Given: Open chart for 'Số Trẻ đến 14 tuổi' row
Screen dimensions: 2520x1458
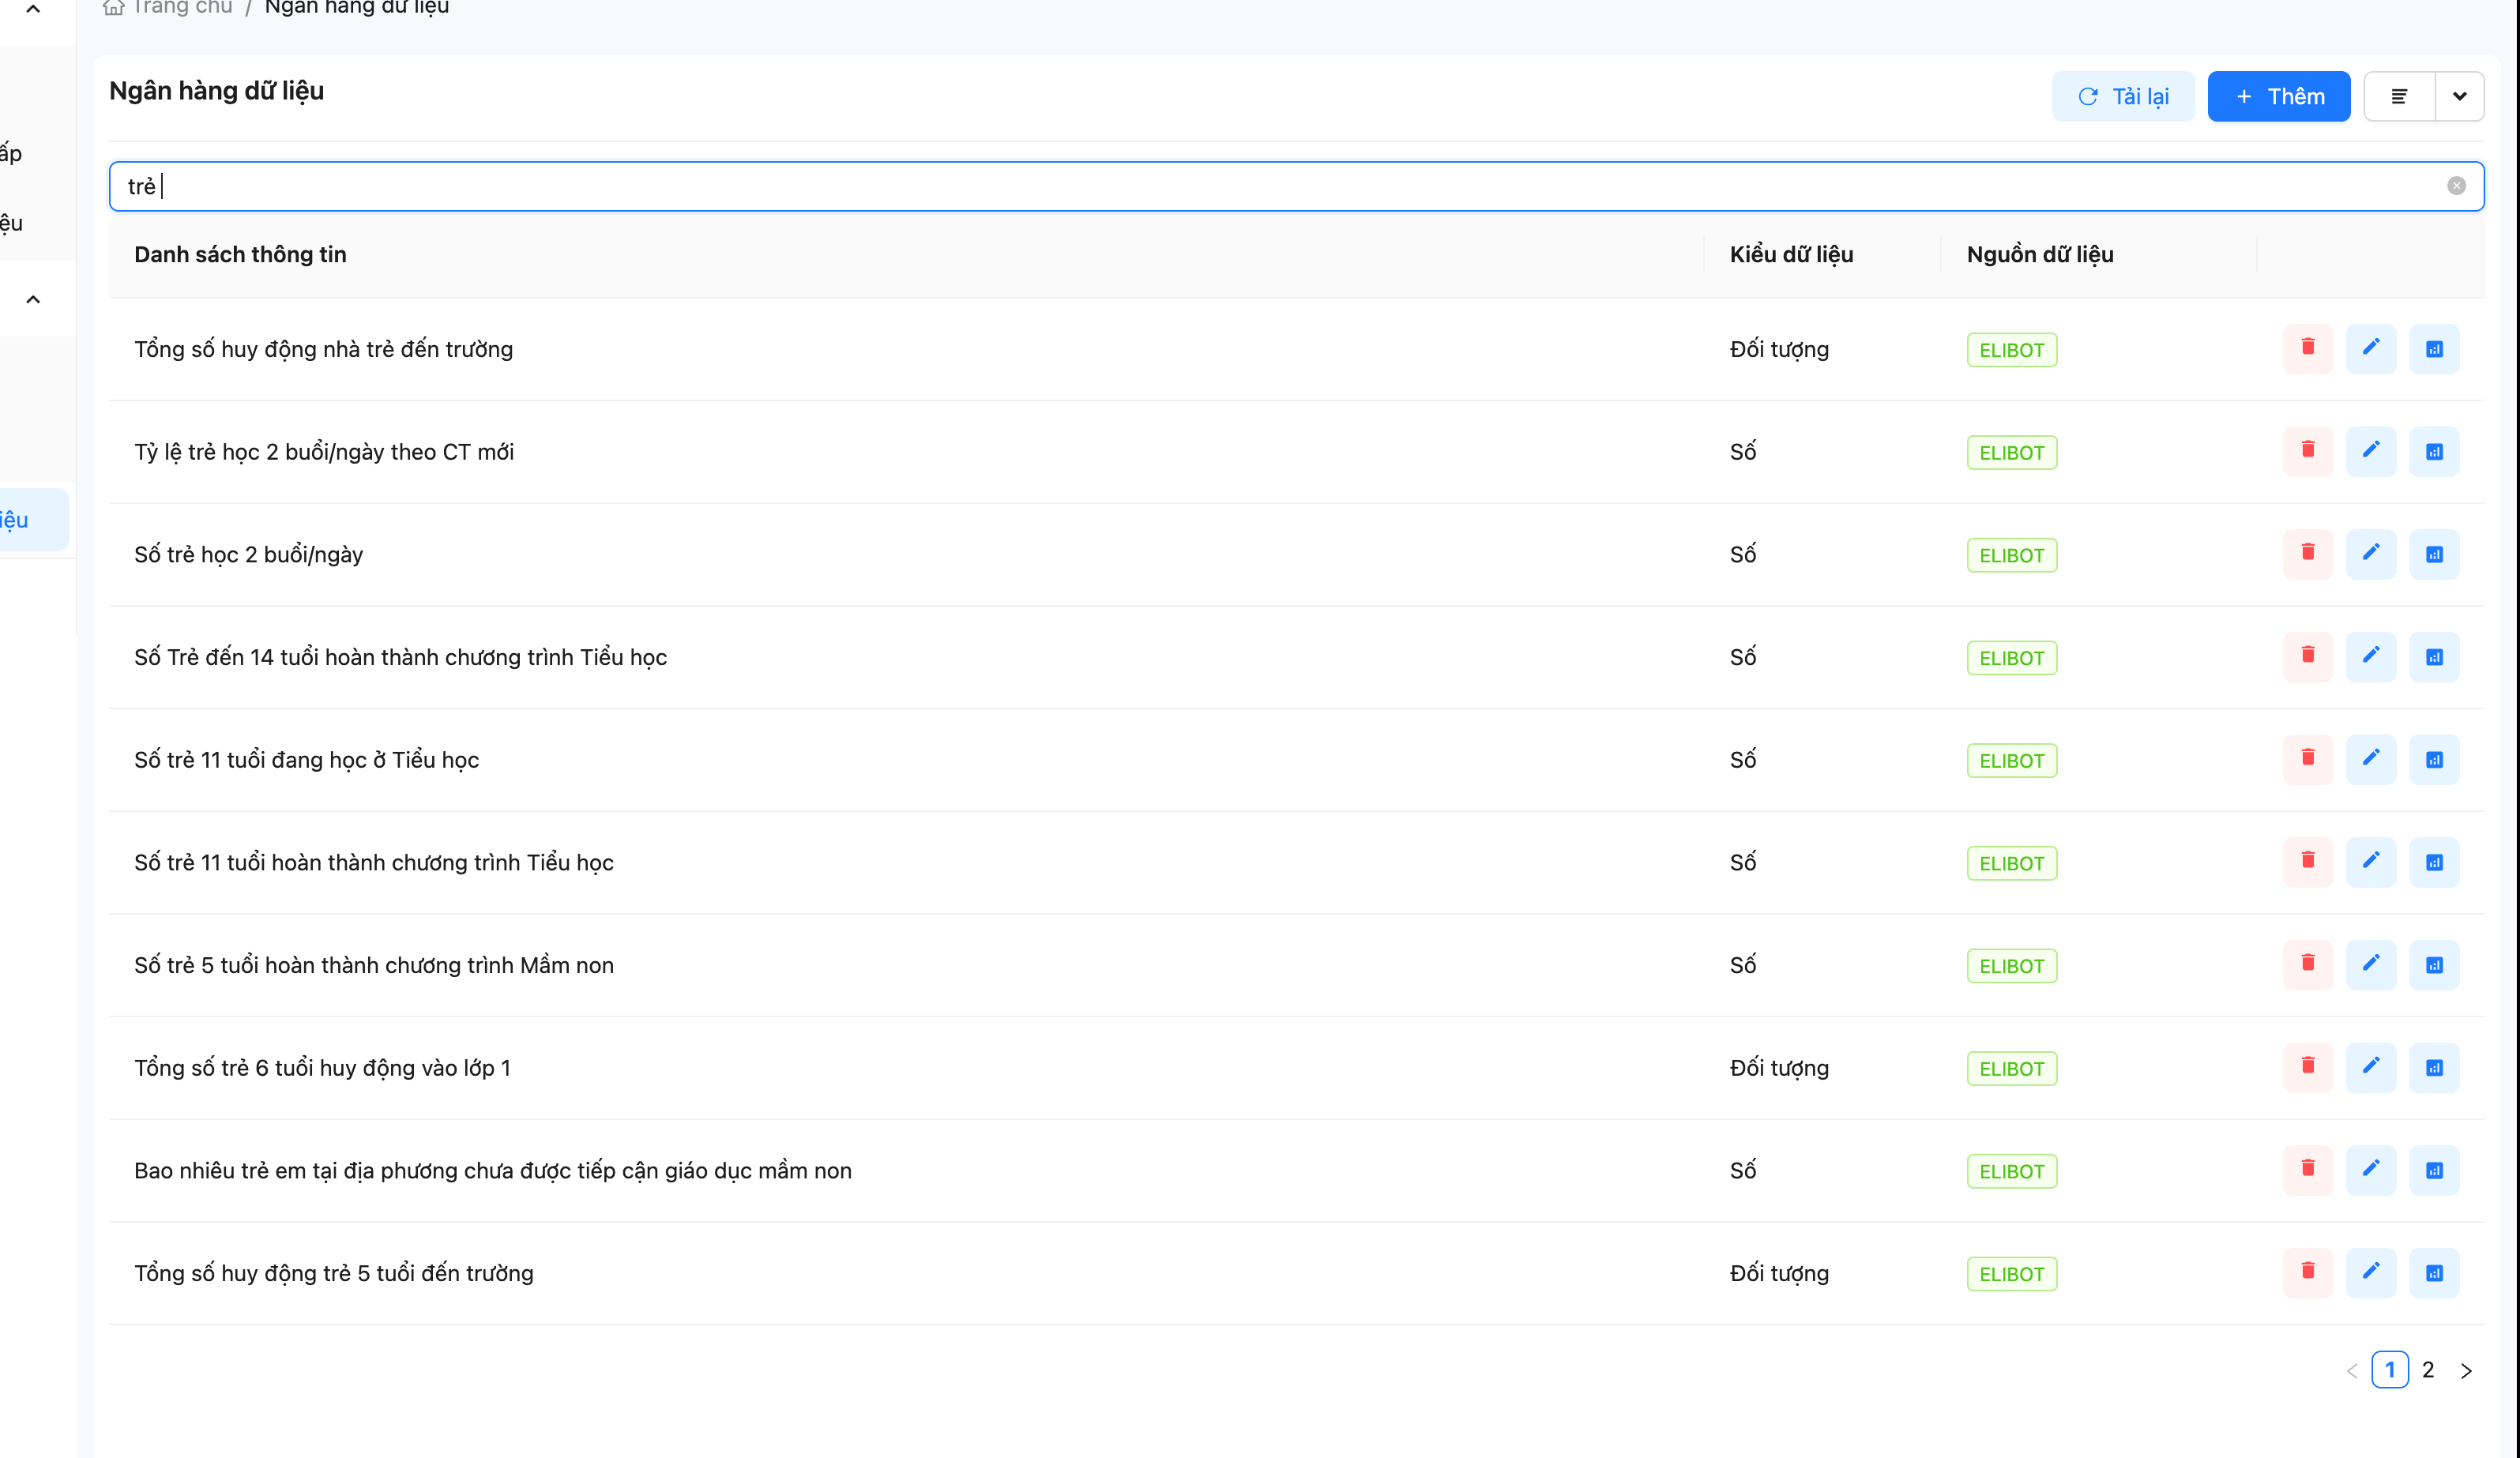Looking at the screenshot, I should [x=2433, y=656].
